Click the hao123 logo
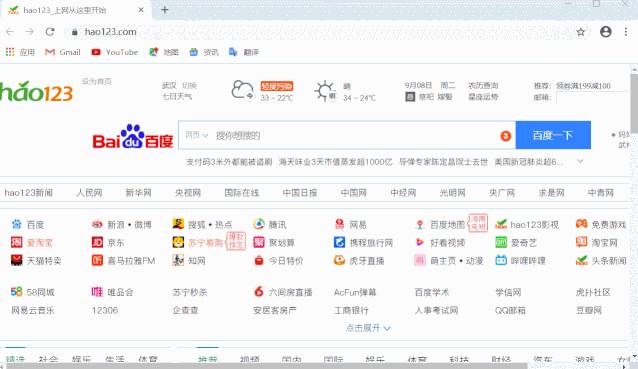The height and width of the screenshot is (369, 638). [x=37, y=92]
